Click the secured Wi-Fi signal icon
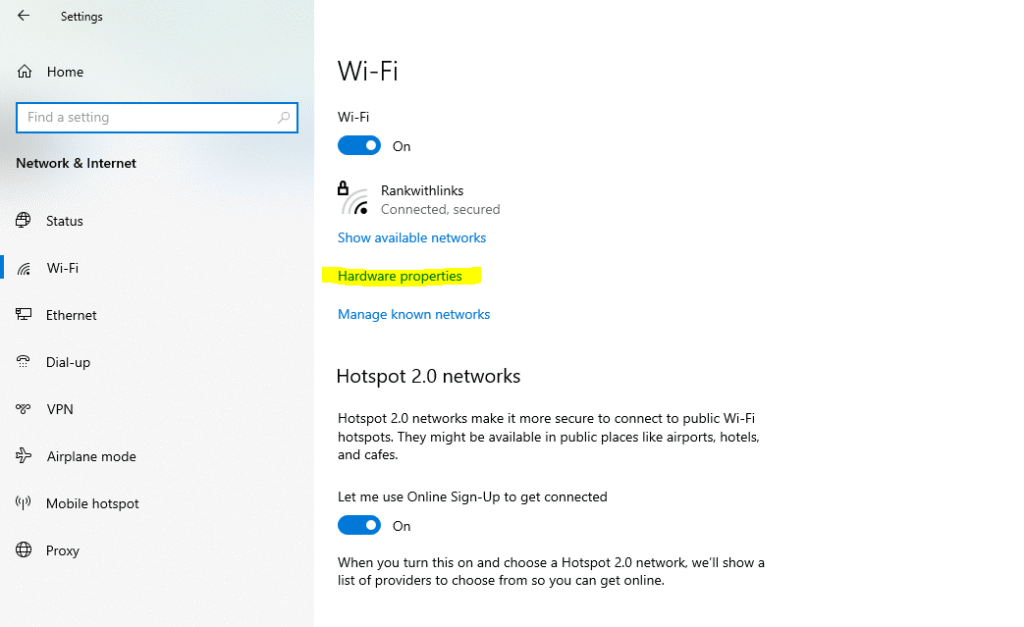 pyautogui.click(x=354, y=200)
